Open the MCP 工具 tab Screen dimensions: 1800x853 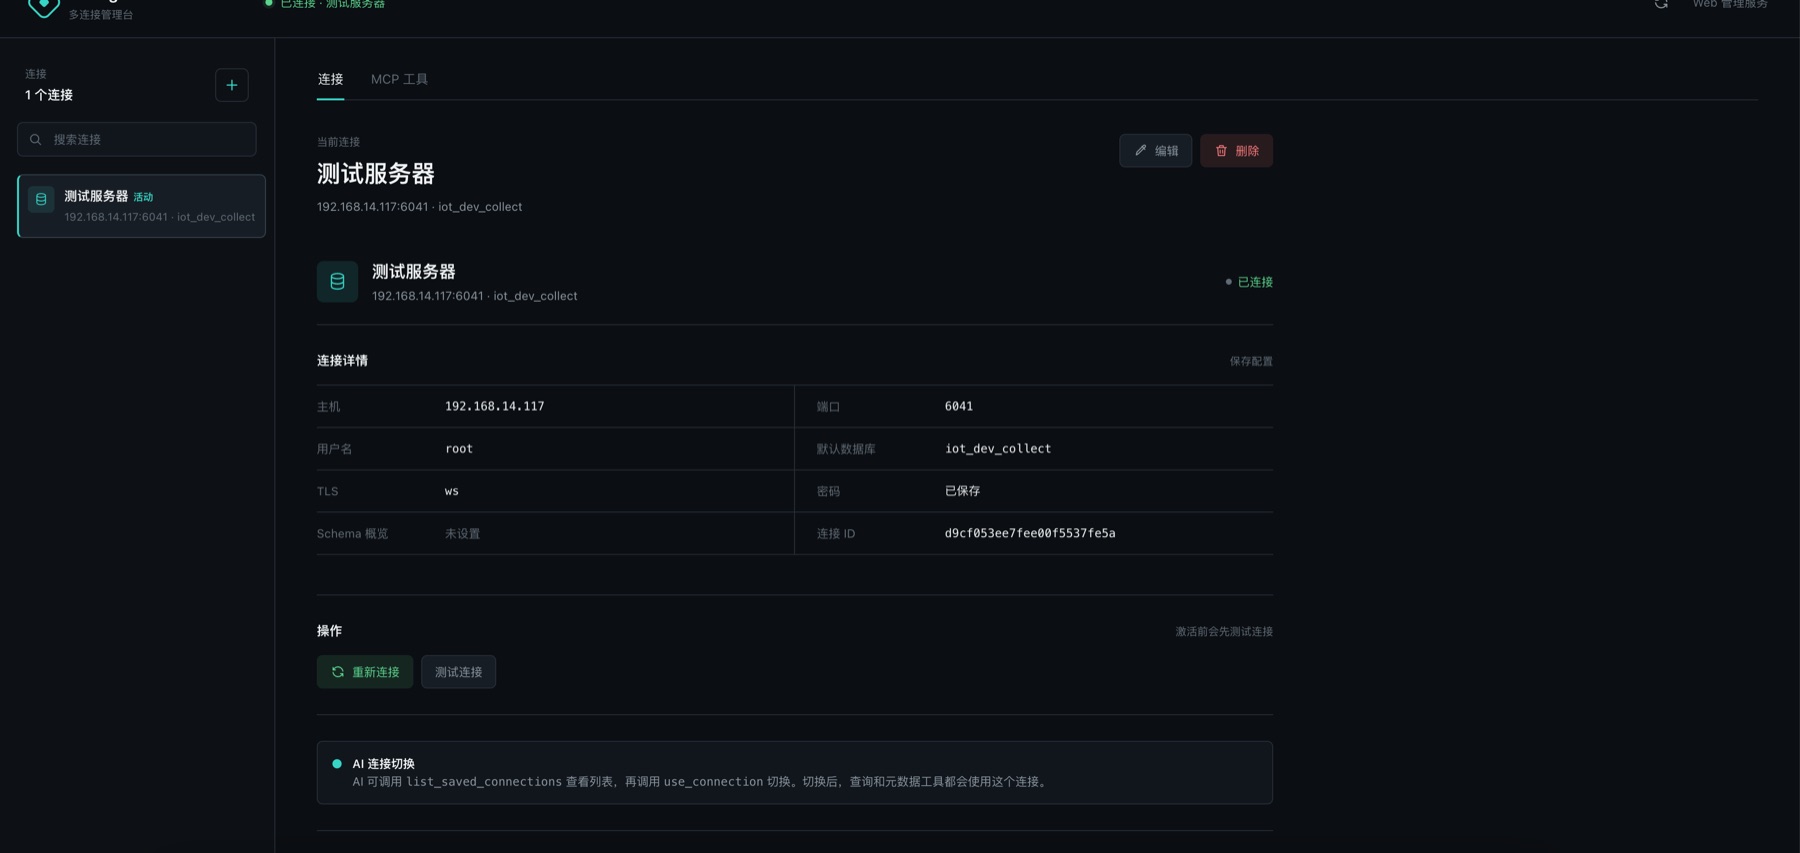[x=399, y=79]
